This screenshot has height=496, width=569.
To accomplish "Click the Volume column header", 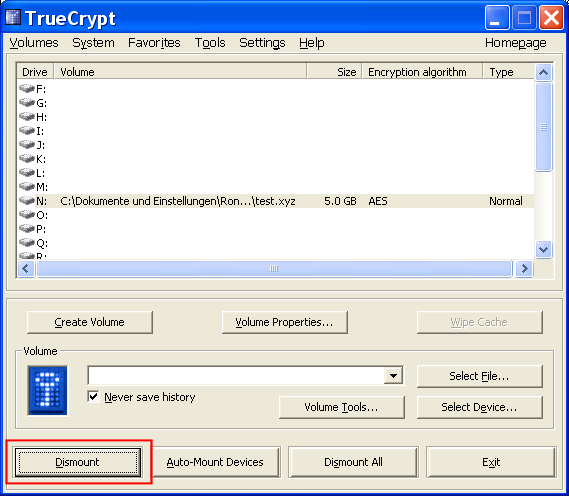I will coord(180,72).
